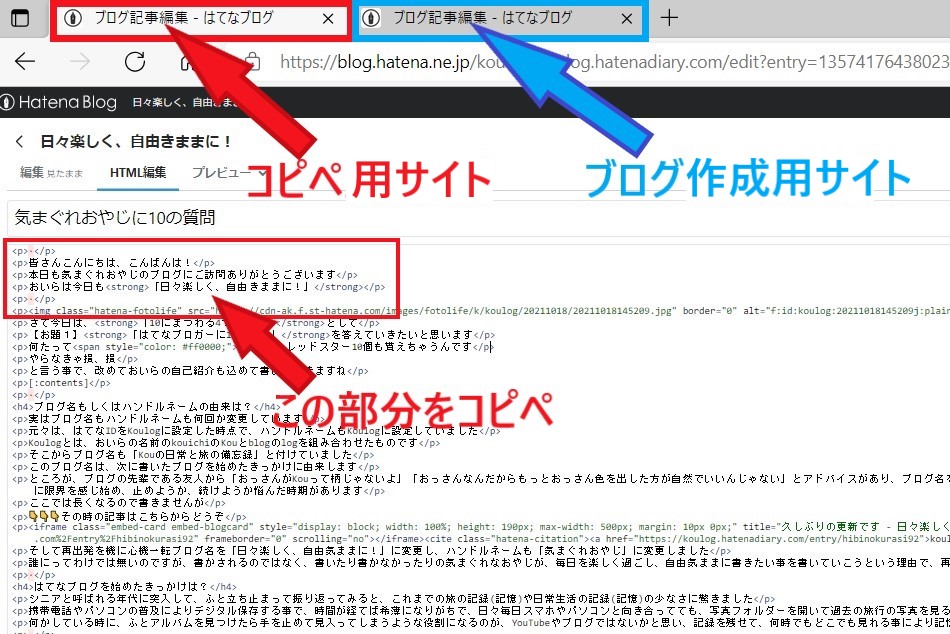The image size is (950, 634).
Task: Click the img class="hatena-fotolife" code line
Action: coord(481,311)
